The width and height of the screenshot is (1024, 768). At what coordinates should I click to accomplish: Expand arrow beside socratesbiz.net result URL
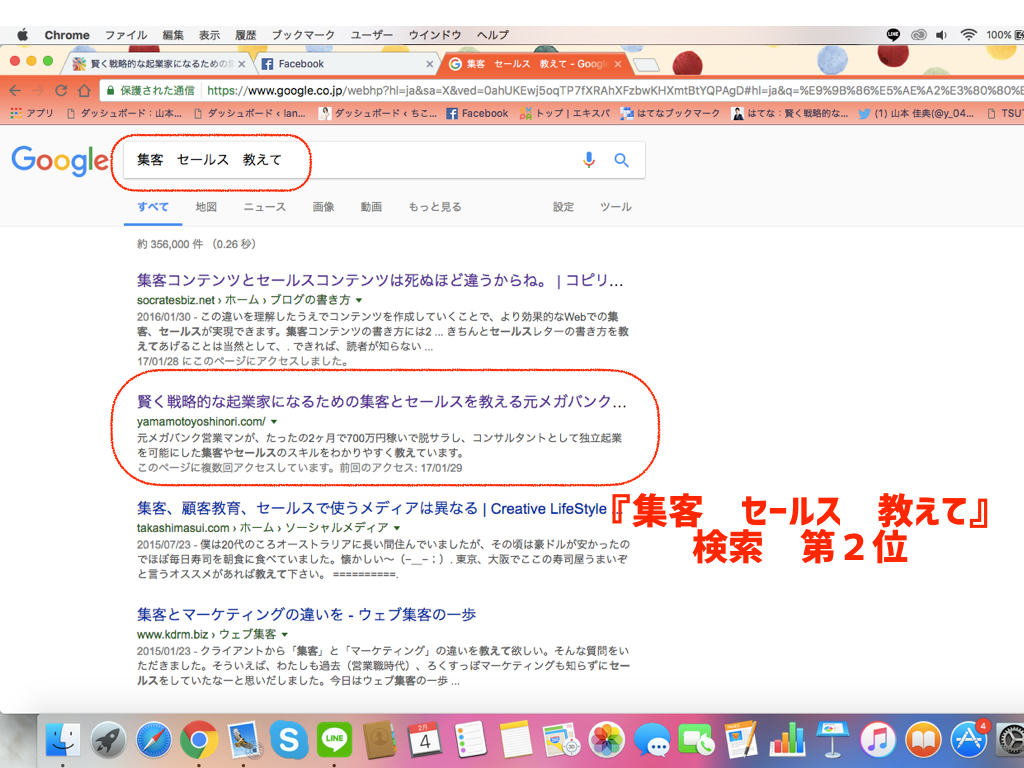pyautogui.click(x=359, y=300)
